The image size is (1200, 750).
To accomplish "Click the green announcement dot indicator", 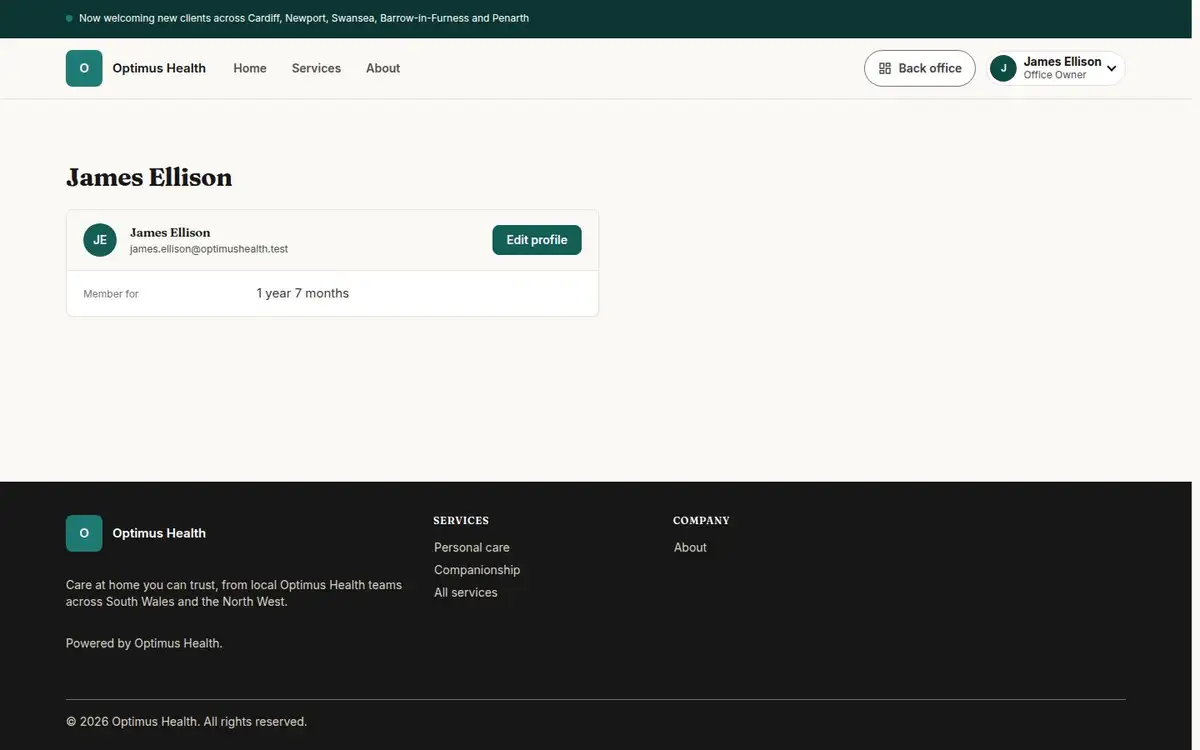I will click(69, 18).
